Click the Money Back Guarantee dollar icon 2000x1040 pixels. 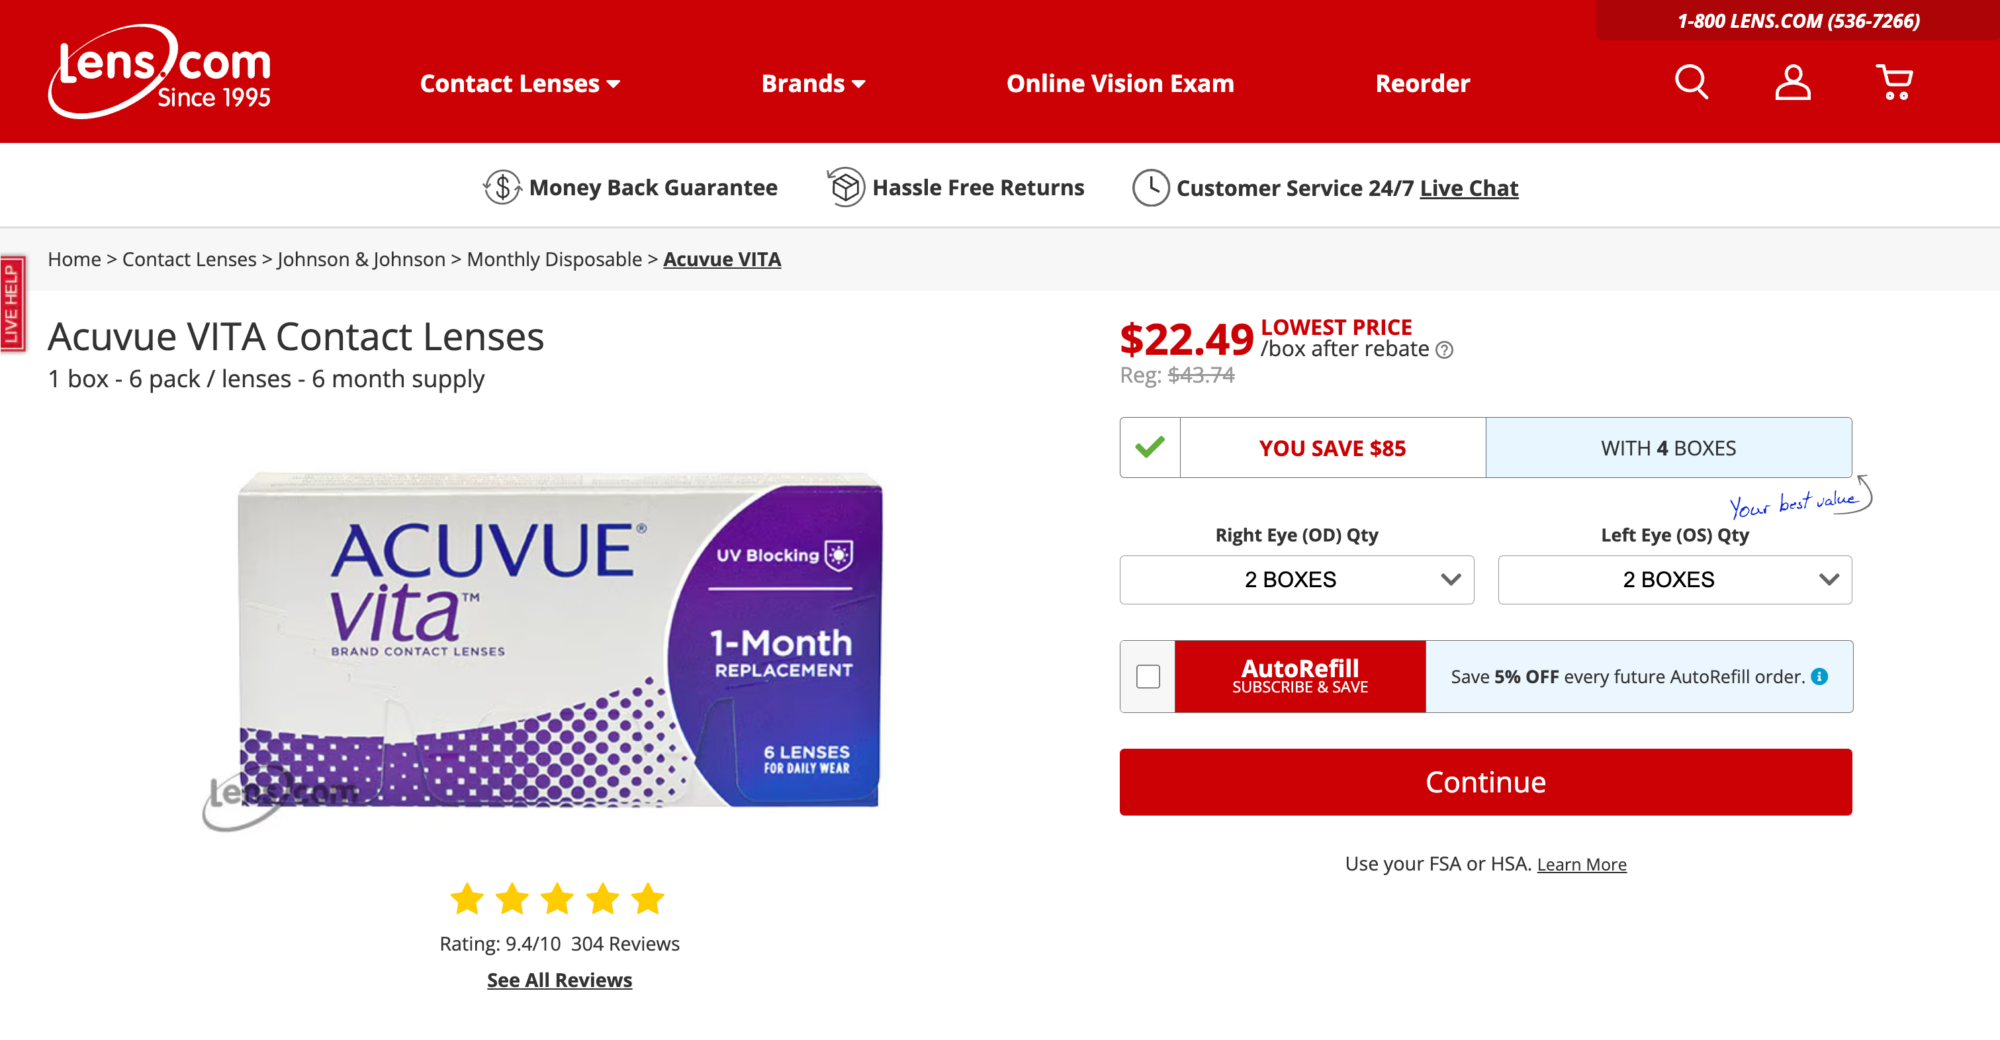[x=502, y=187]
